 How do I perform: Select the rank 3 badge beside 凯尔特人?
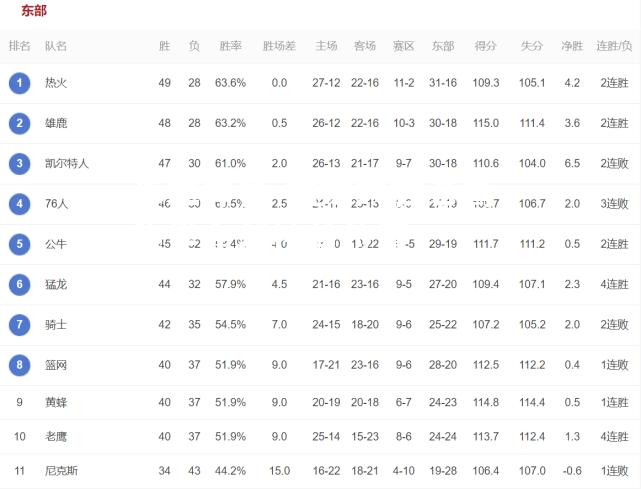pos(20,164)
